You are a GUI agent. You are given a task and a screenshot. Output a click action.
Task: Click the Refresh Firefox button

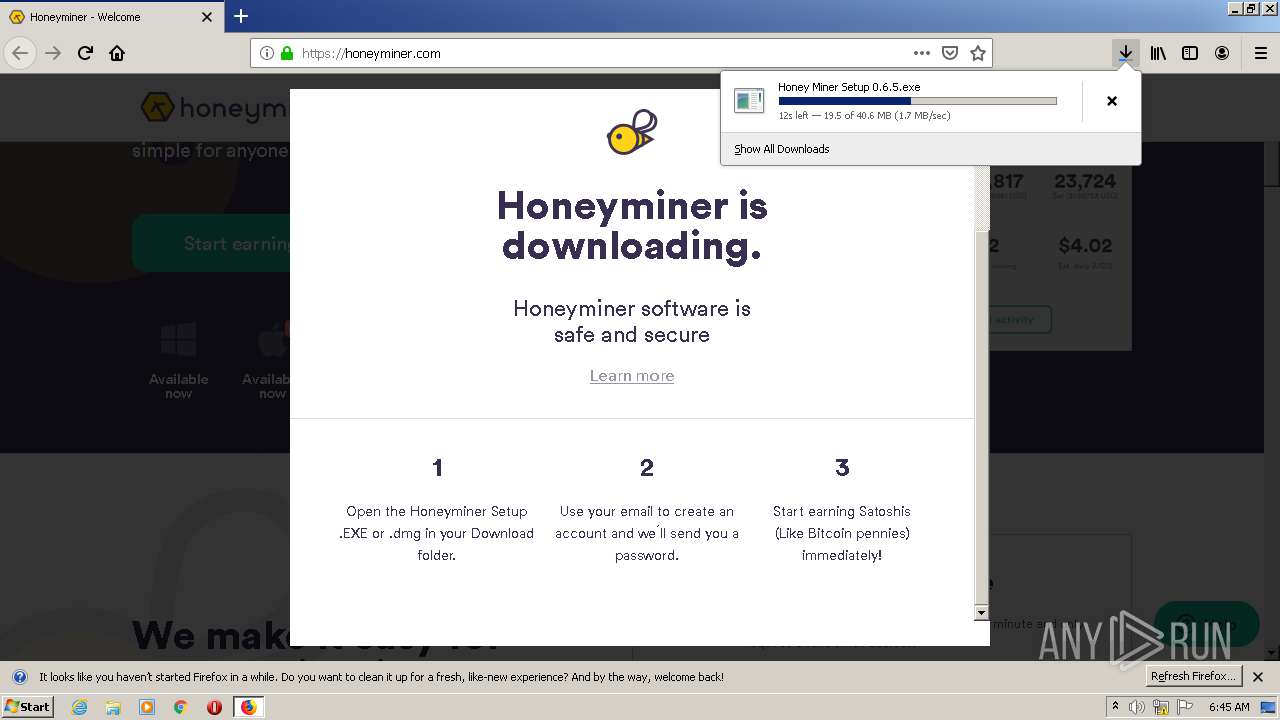click(x=1193, y=677)
